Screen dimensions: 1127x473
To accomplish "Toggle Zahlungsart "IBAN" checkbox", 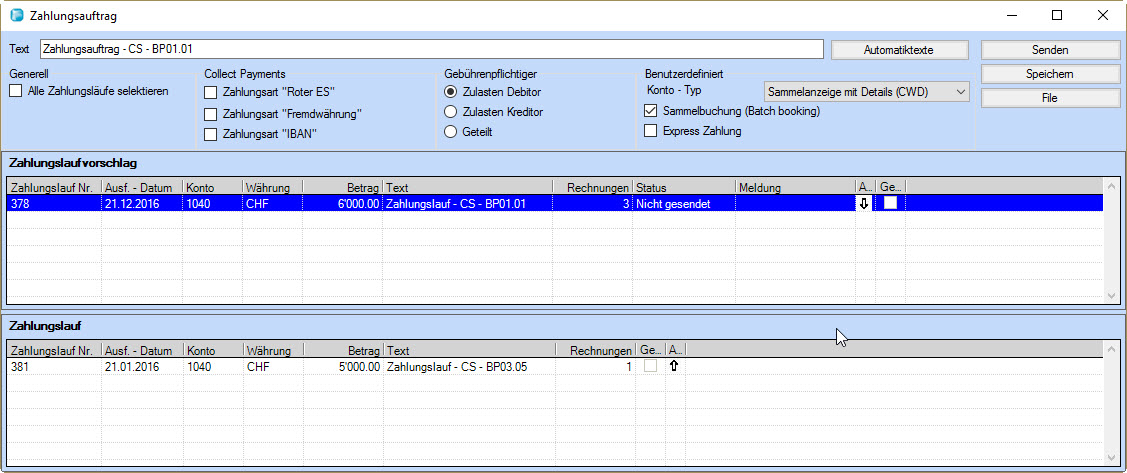I will 210,134.
